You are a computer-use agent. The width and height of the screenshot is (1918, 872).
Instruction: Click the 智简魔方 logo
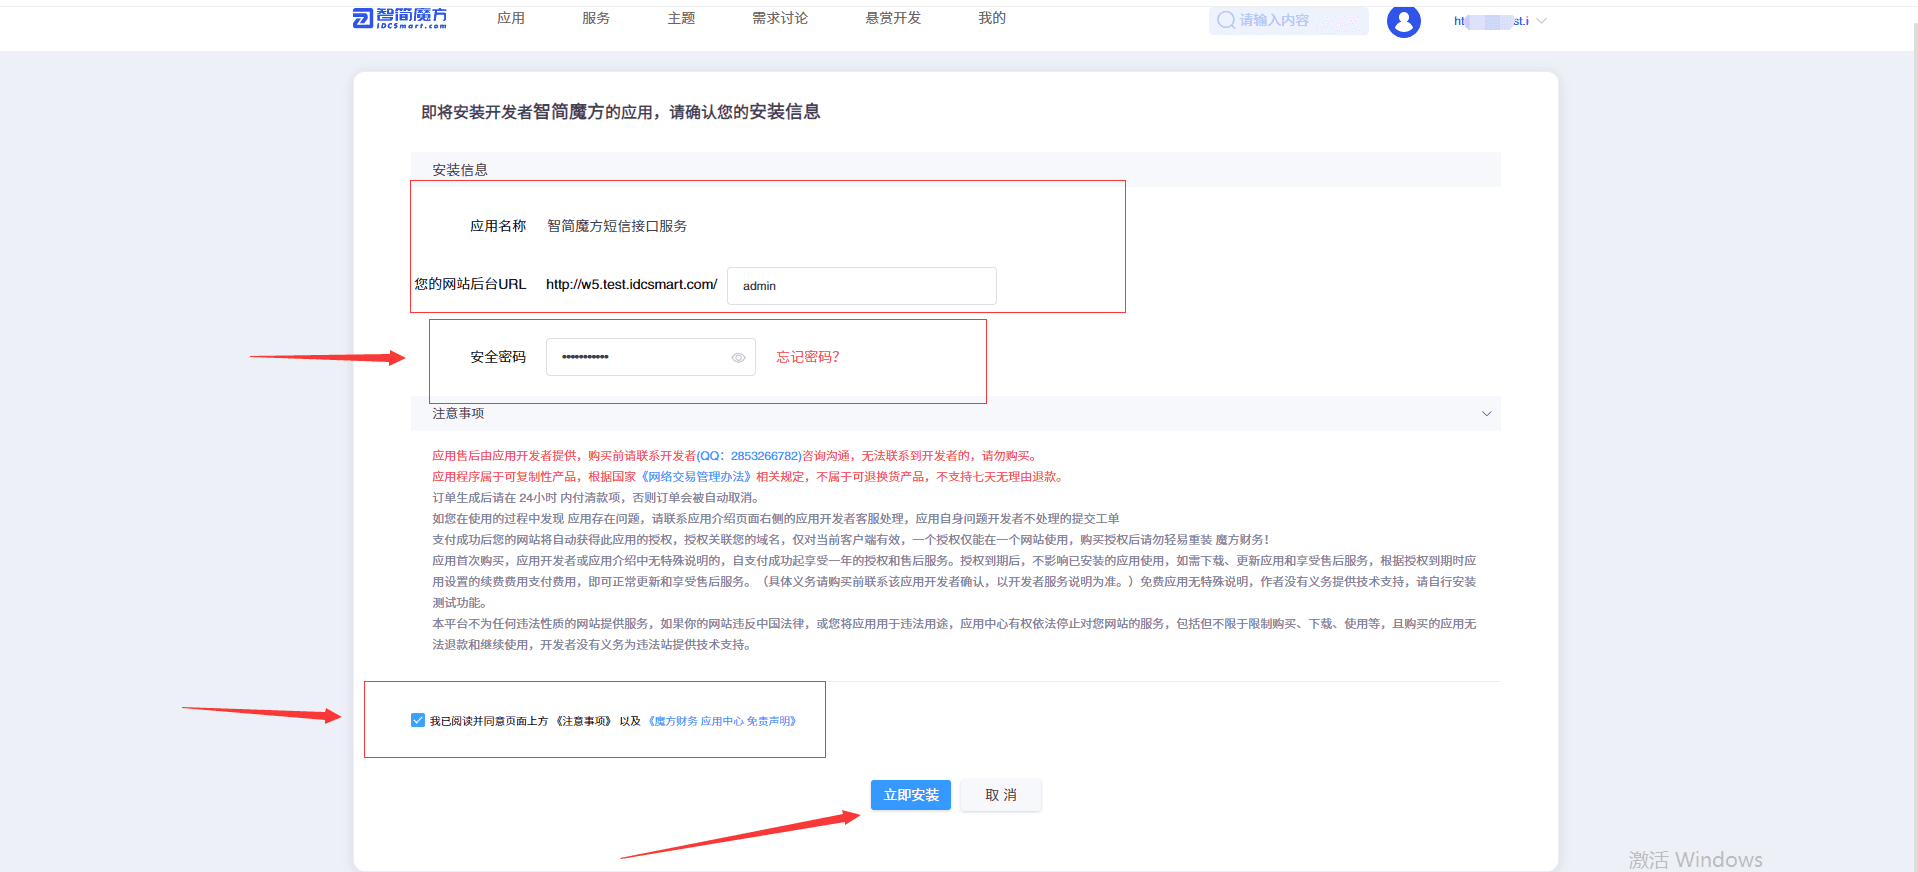pos(400,19)
